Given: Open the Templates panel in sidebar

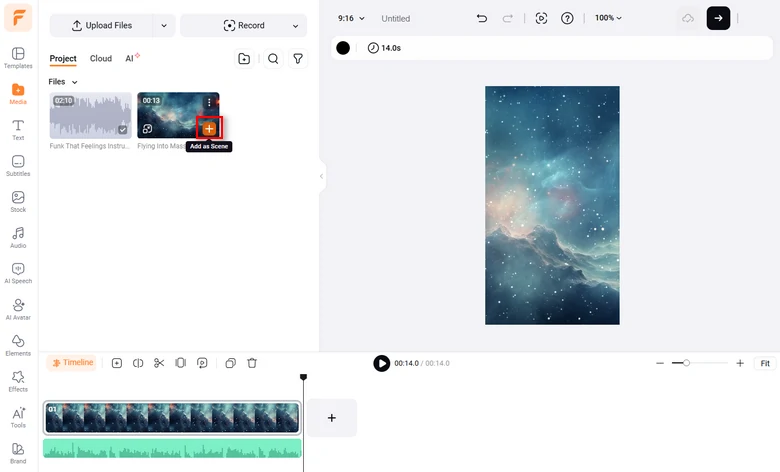Looking at the screenshot, I should (18, 58).
